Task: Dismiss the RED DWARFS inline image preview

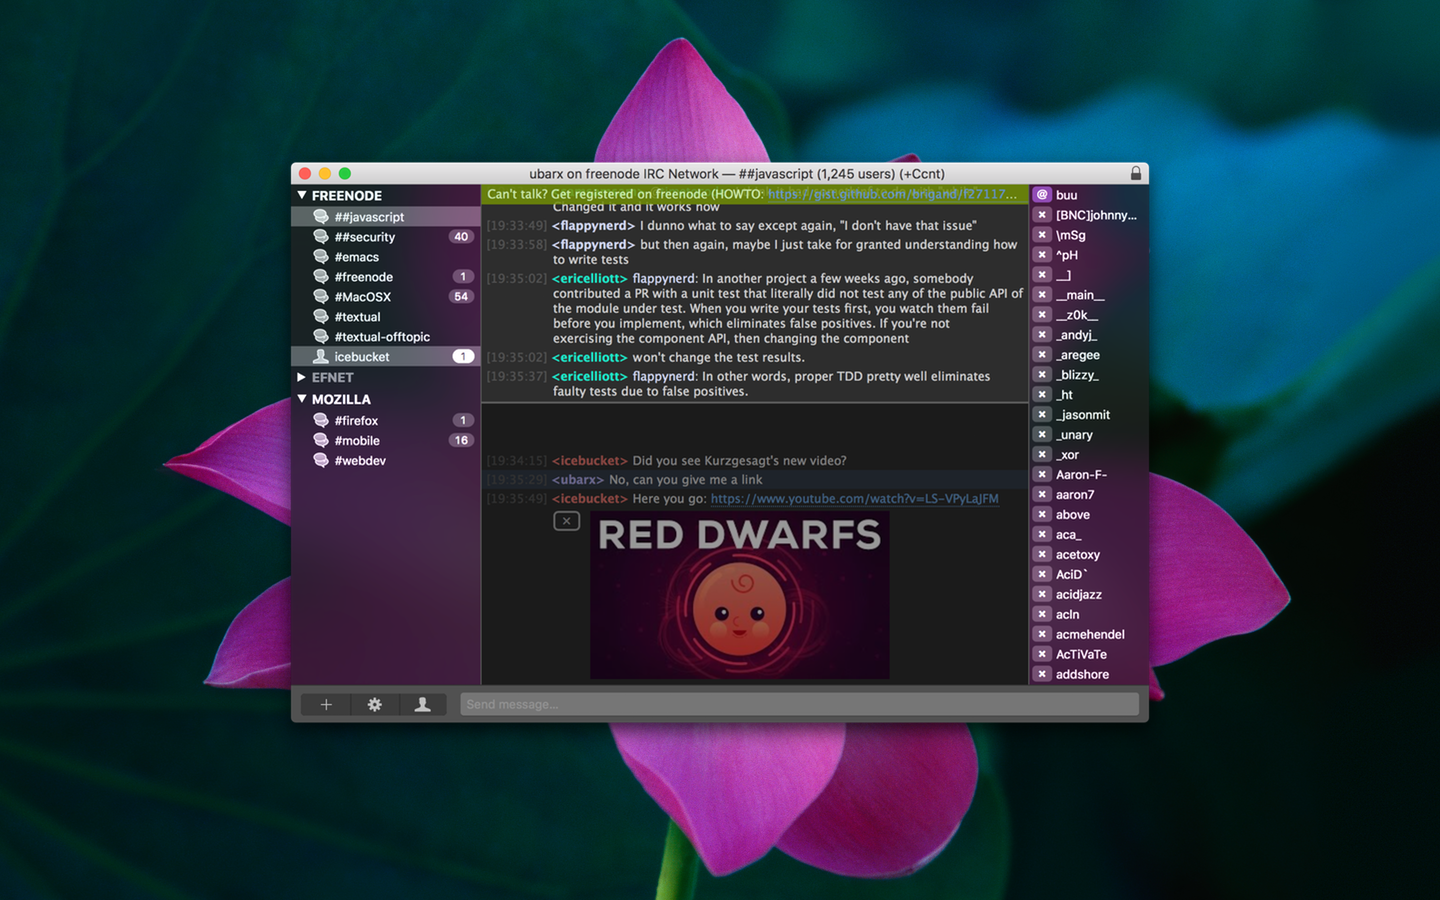Action: tap(566, 520)
